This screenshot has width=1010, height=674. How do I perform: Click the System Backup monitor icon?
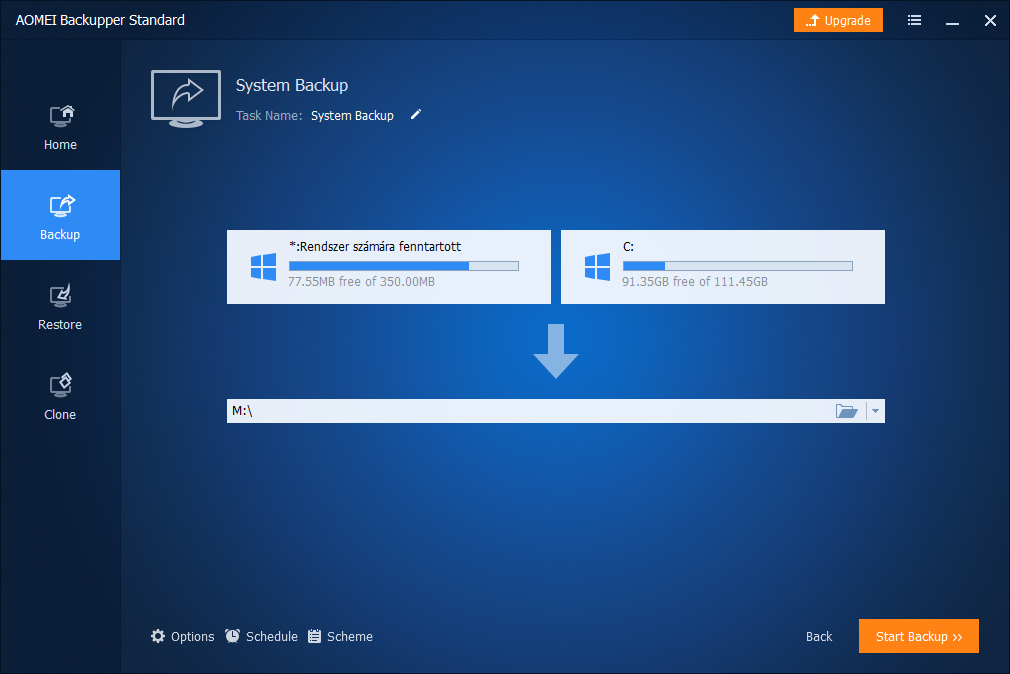(186, 98)
